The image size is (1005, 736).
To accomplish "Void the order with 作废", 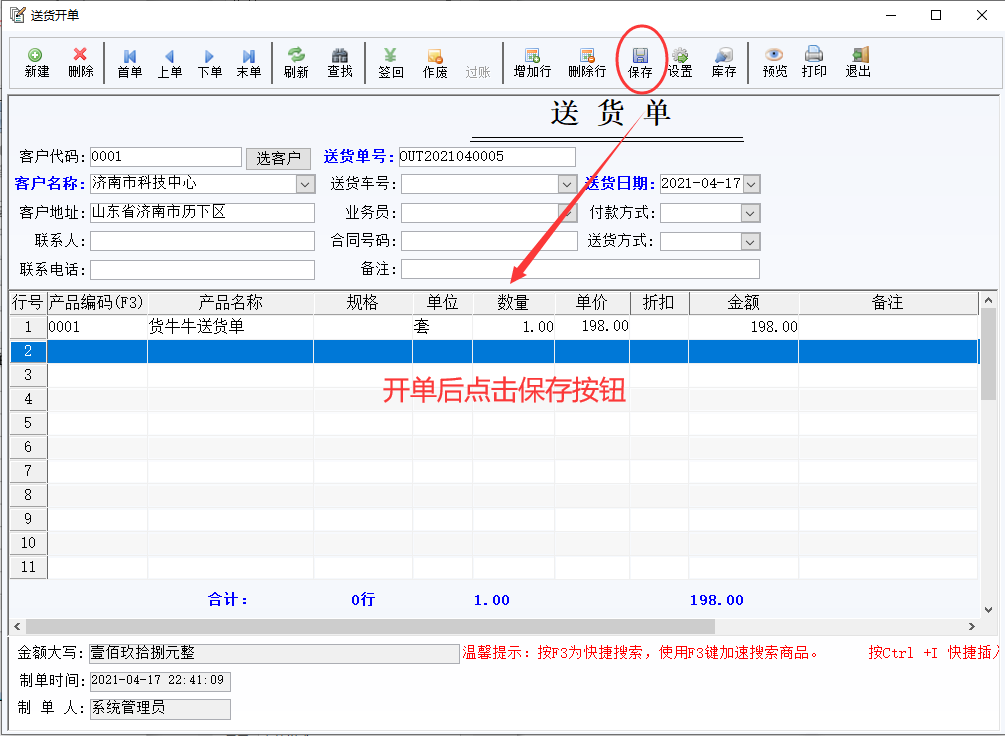I will [435, 63].
